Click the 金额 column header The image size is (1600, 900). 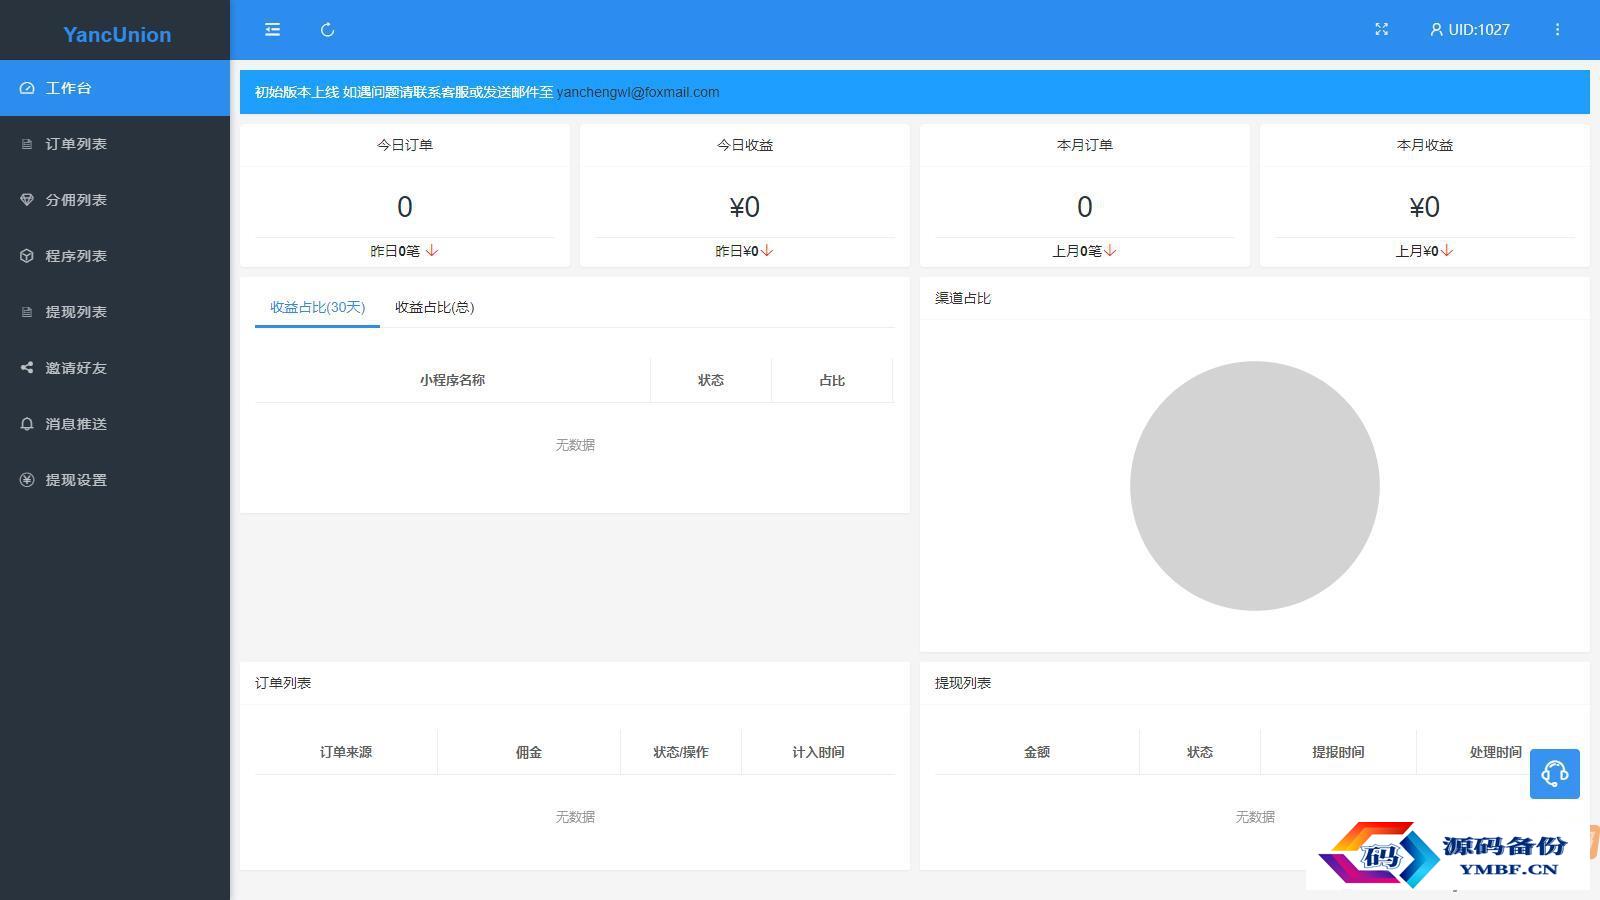click(x=1037, y=752)
